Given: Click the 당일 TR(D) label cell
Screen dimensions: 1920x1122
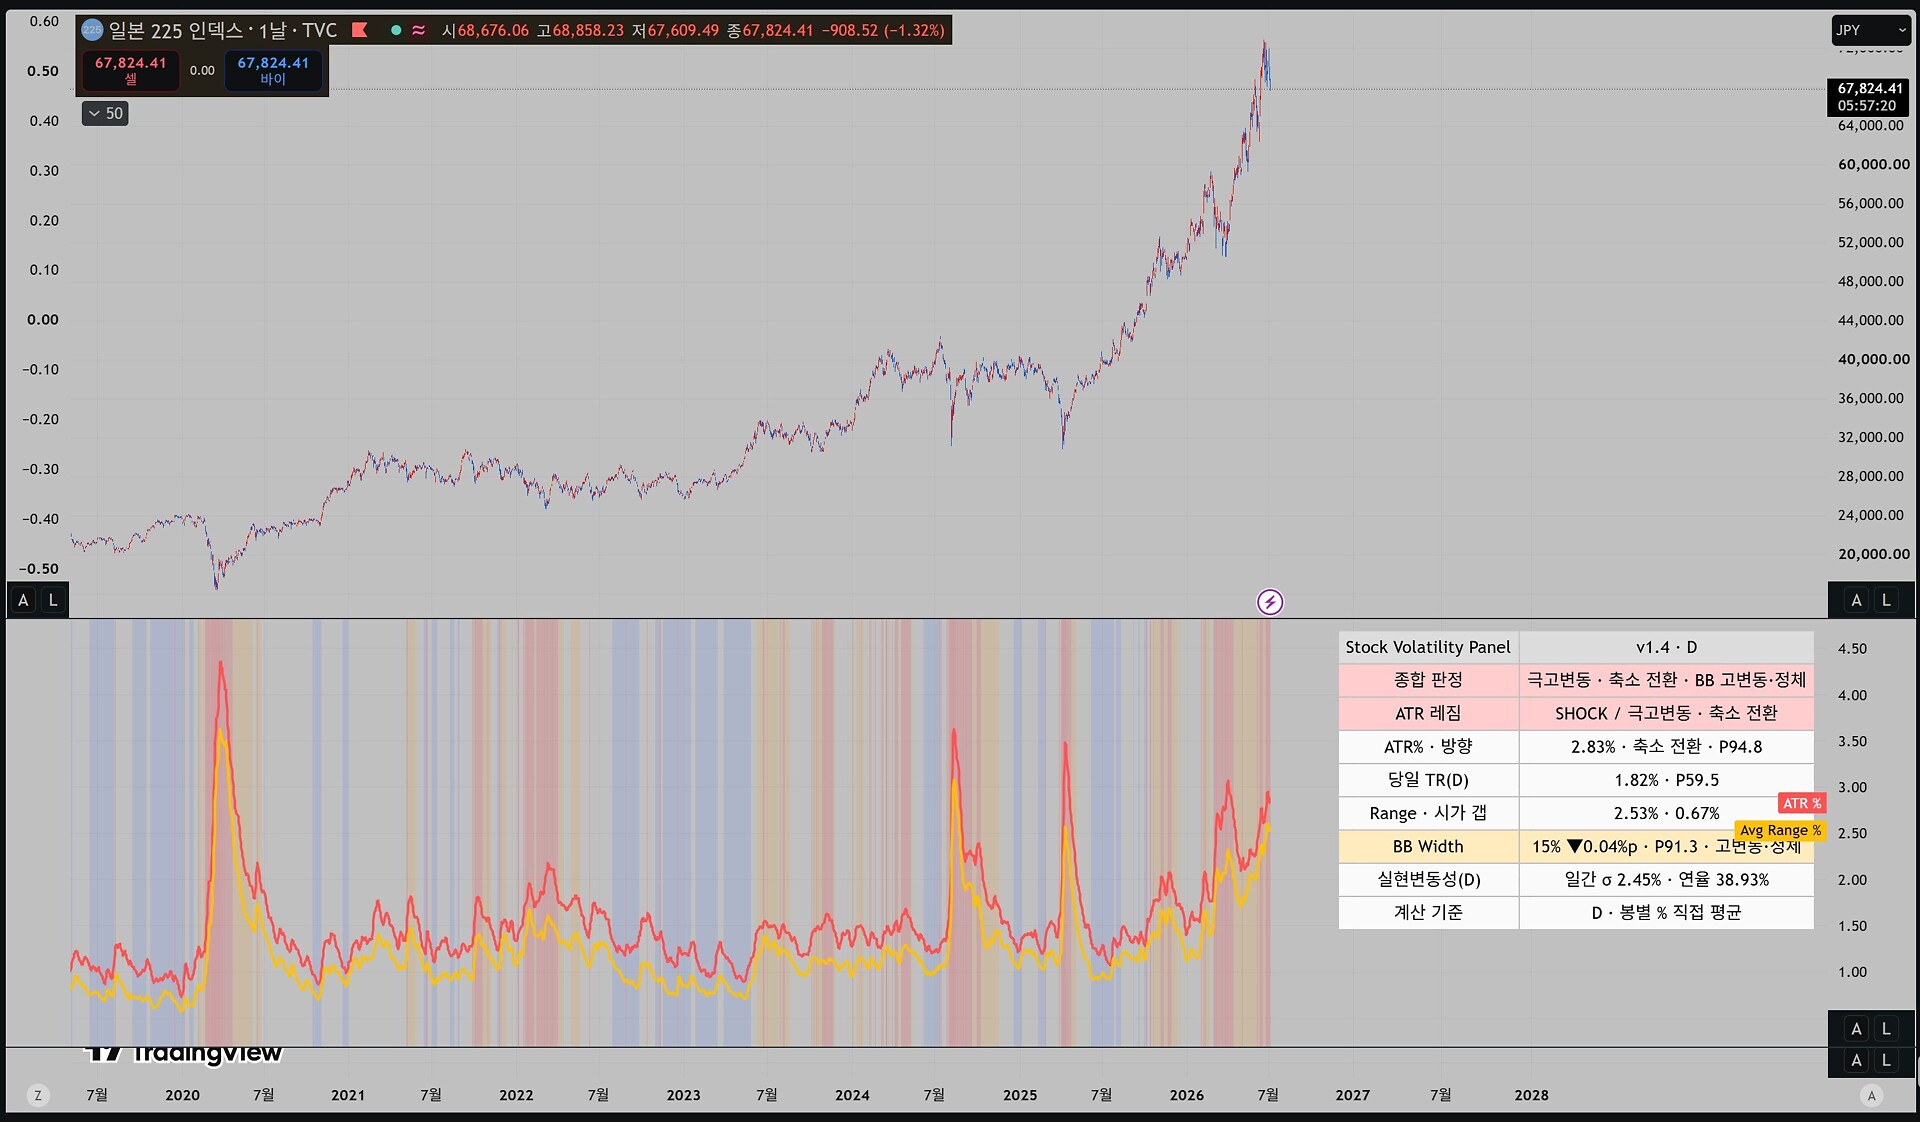Looking at the screenshot, I should tap(1428, 780).
